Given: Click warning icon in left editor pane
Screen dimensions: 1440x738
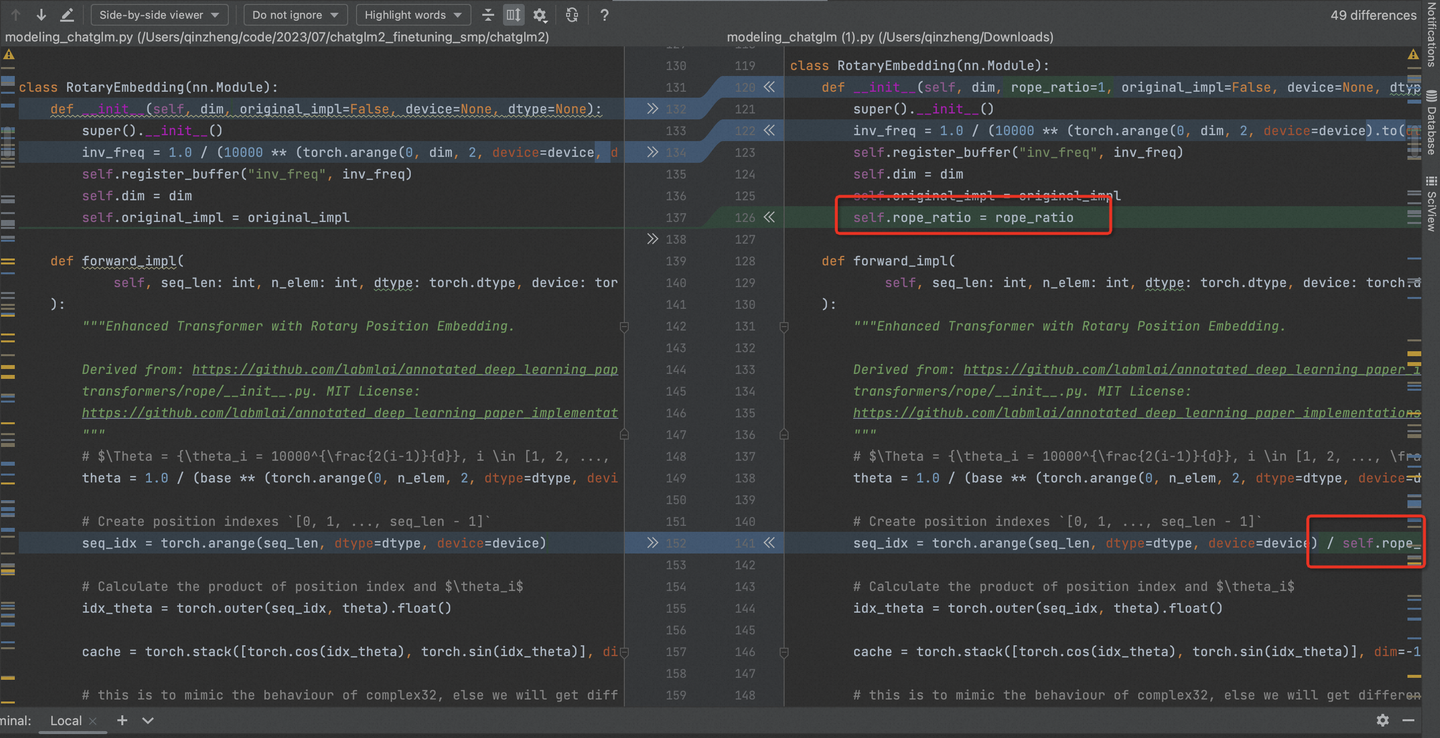Looking at the screenshot, I should [9, 55].
